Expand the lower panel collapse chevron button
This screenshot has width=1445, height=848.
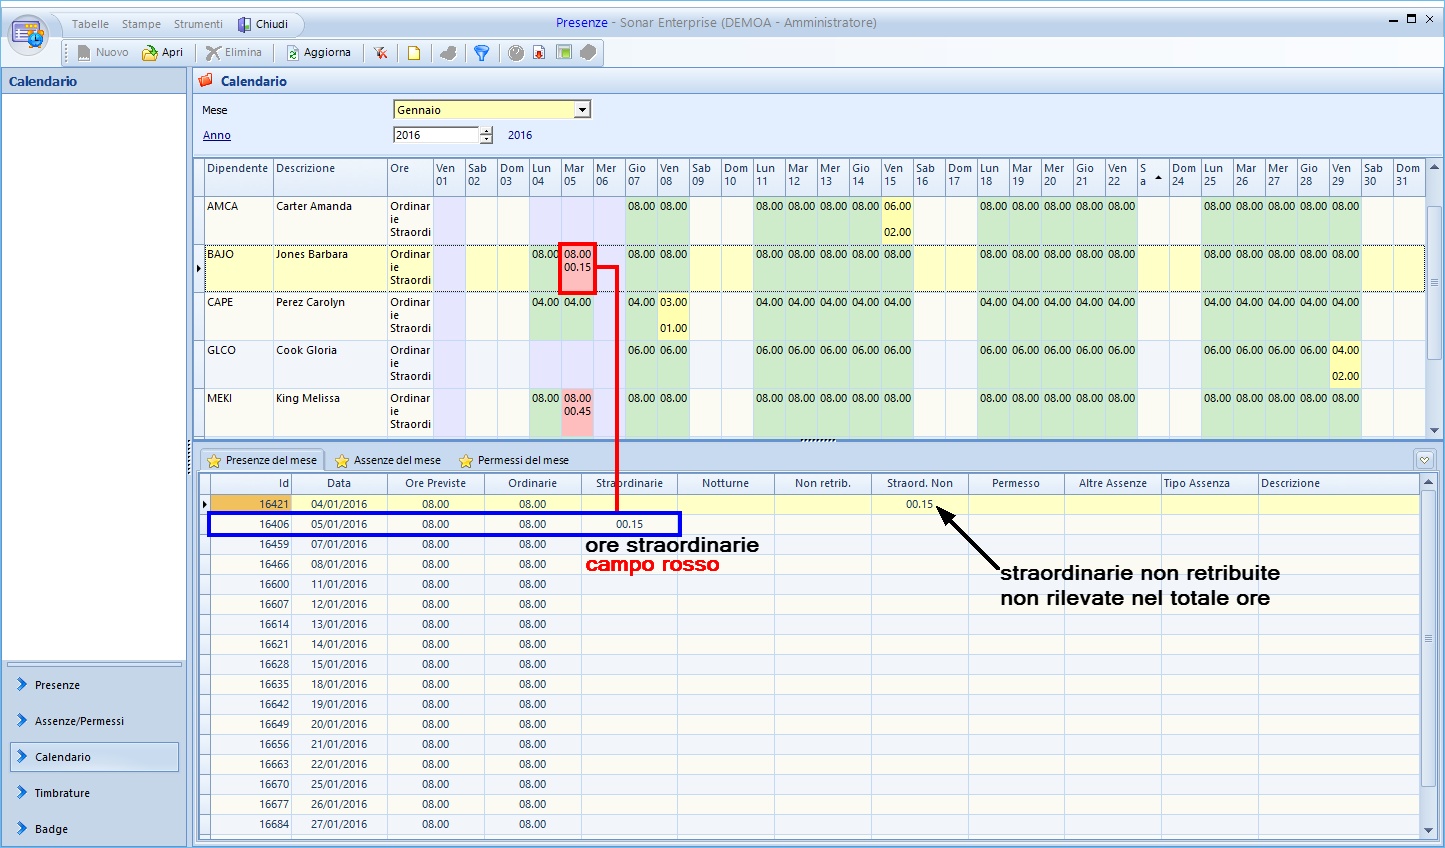[x=1424, y=460]
